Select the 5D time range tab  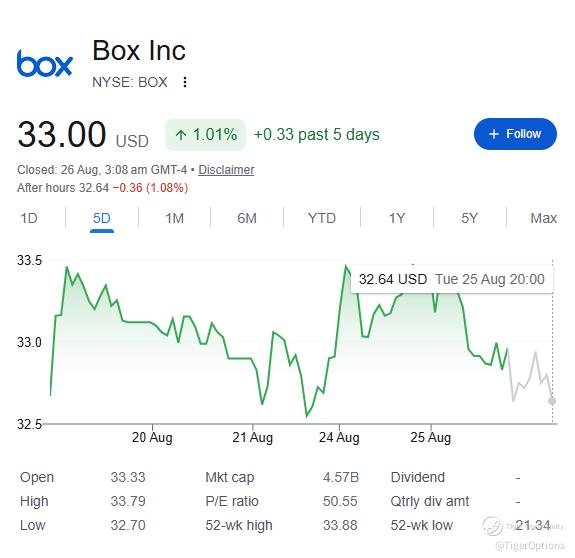point(102,219)
